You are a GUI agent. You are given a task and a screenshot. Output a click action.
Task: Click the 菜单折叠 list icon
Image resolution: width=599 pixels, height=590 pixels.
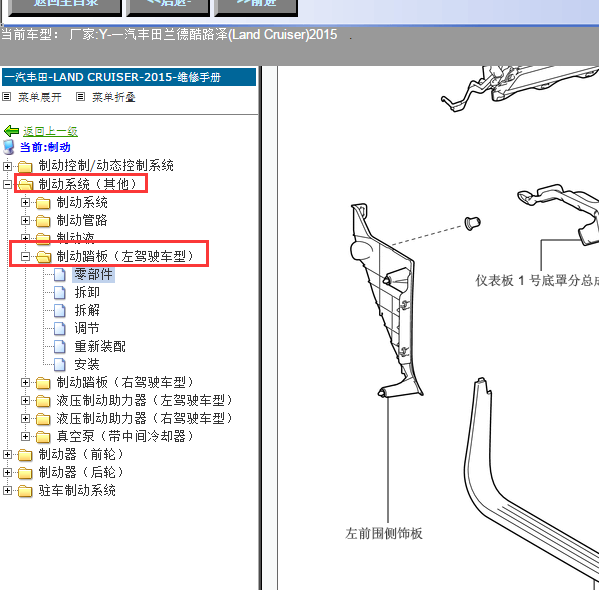tap(80, 97)
